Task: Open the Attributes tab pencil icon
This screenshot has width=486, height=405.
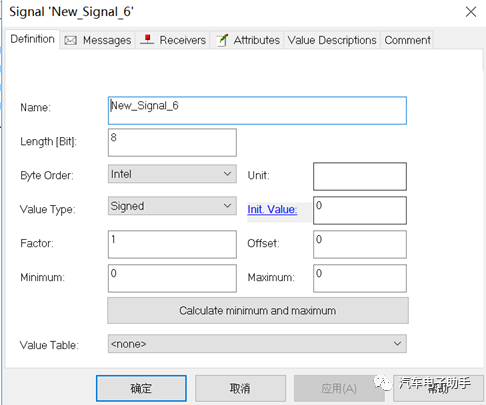Action: click(x=222, y=40)
